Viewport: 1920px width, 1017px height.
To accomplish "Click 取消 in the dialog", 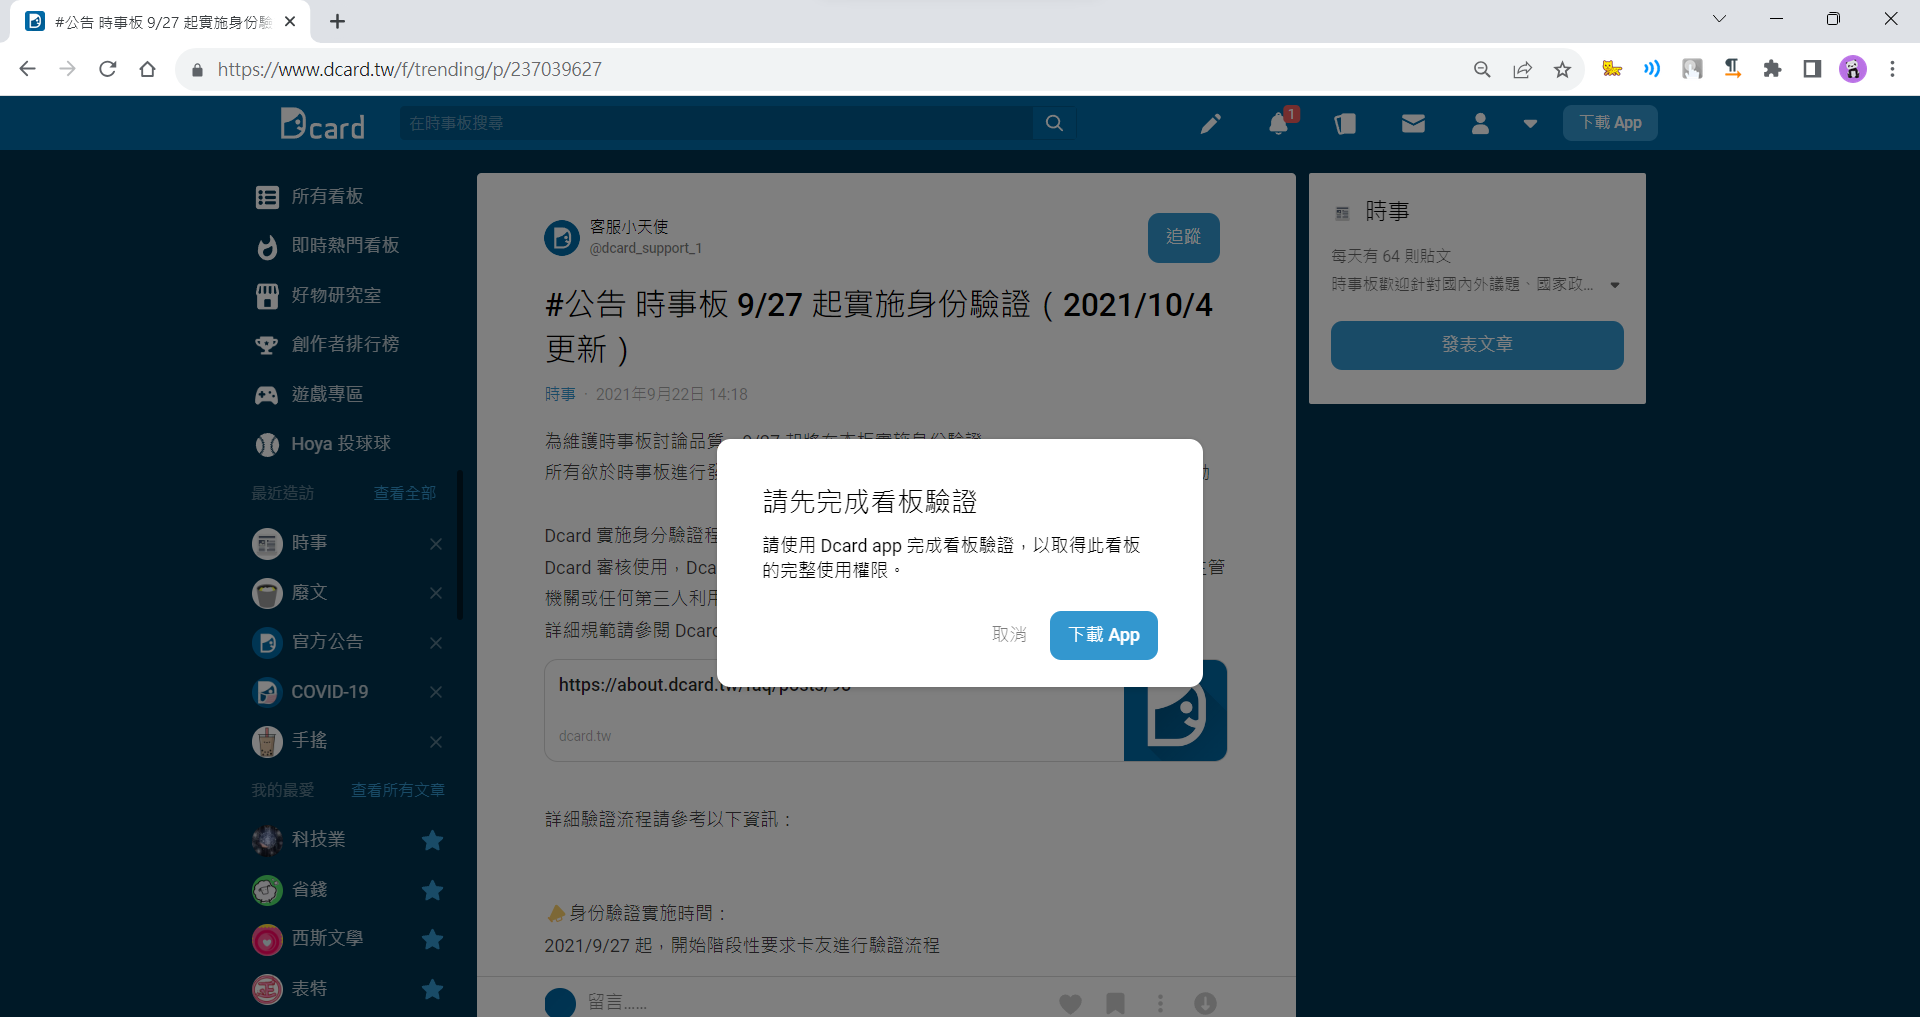I will pyautogui.click(x=1009, y=635).
